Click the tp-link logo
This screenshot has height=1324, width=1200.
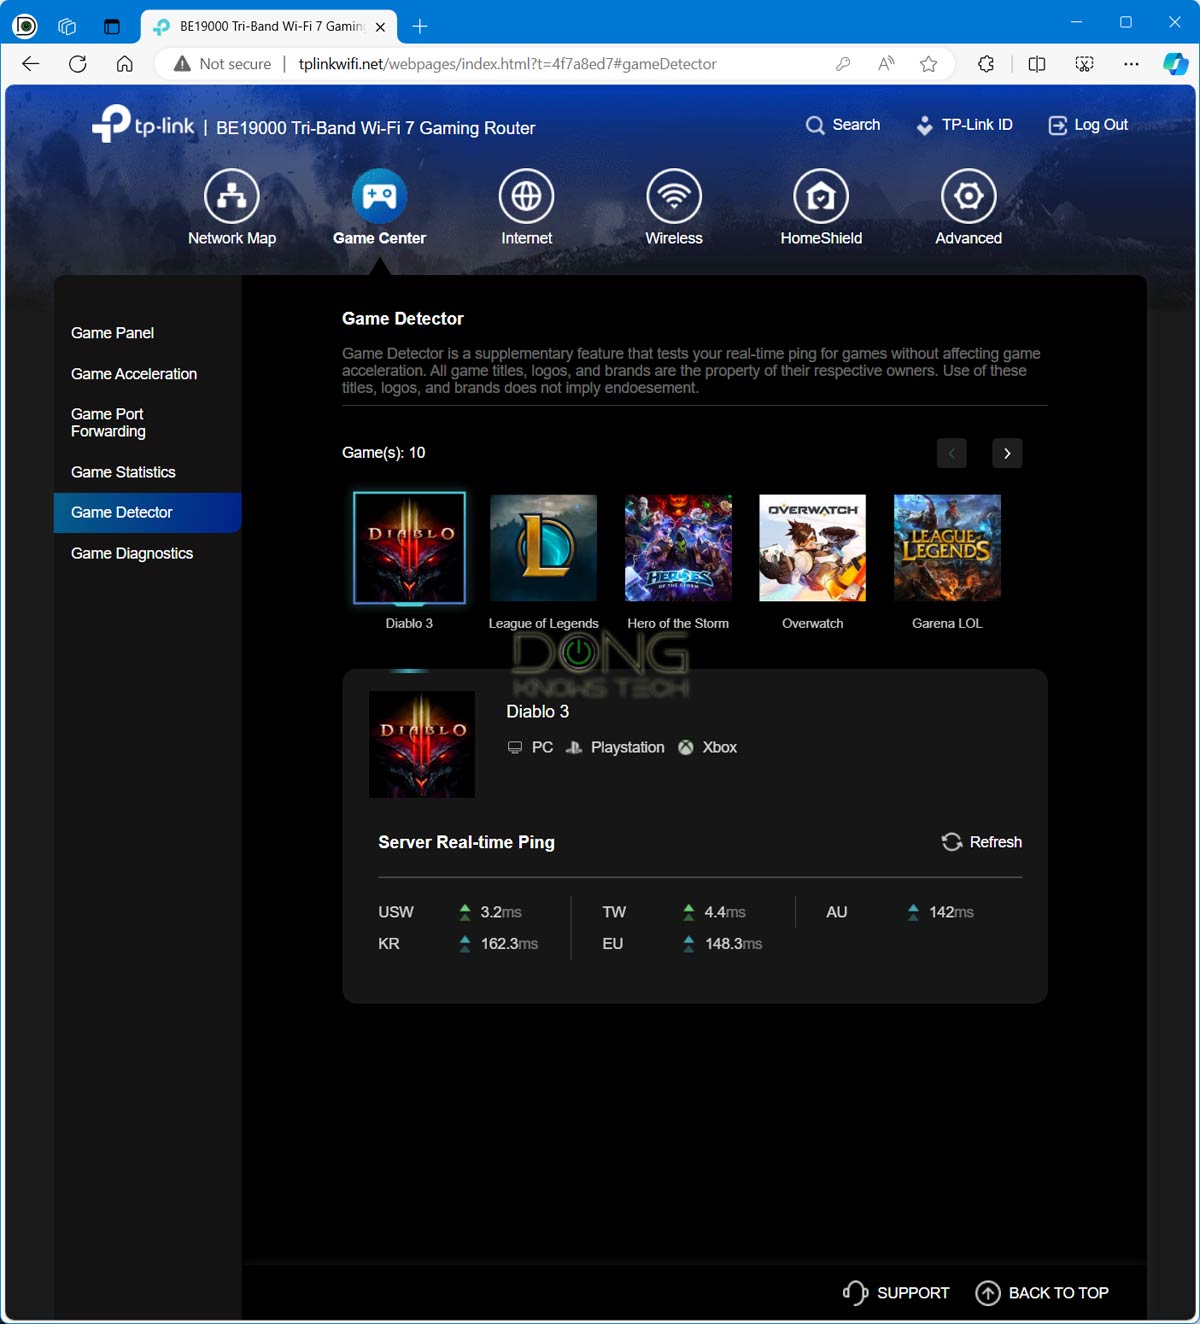point(143,124)
